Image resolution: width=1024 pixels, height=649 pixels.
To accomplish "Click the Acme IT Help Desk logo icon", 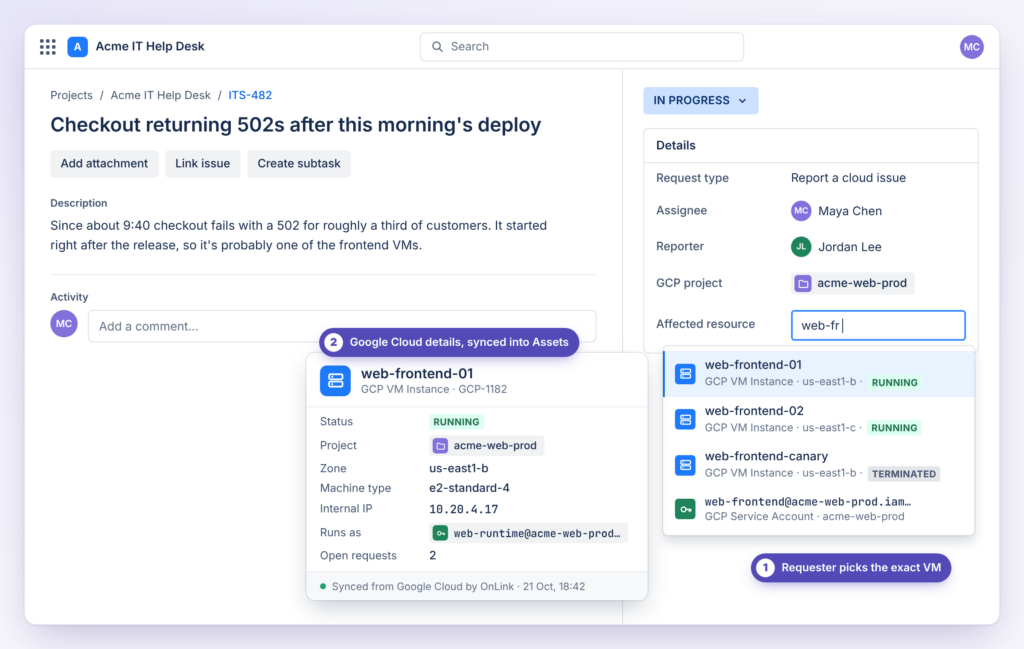I will [x=77, y=46].
